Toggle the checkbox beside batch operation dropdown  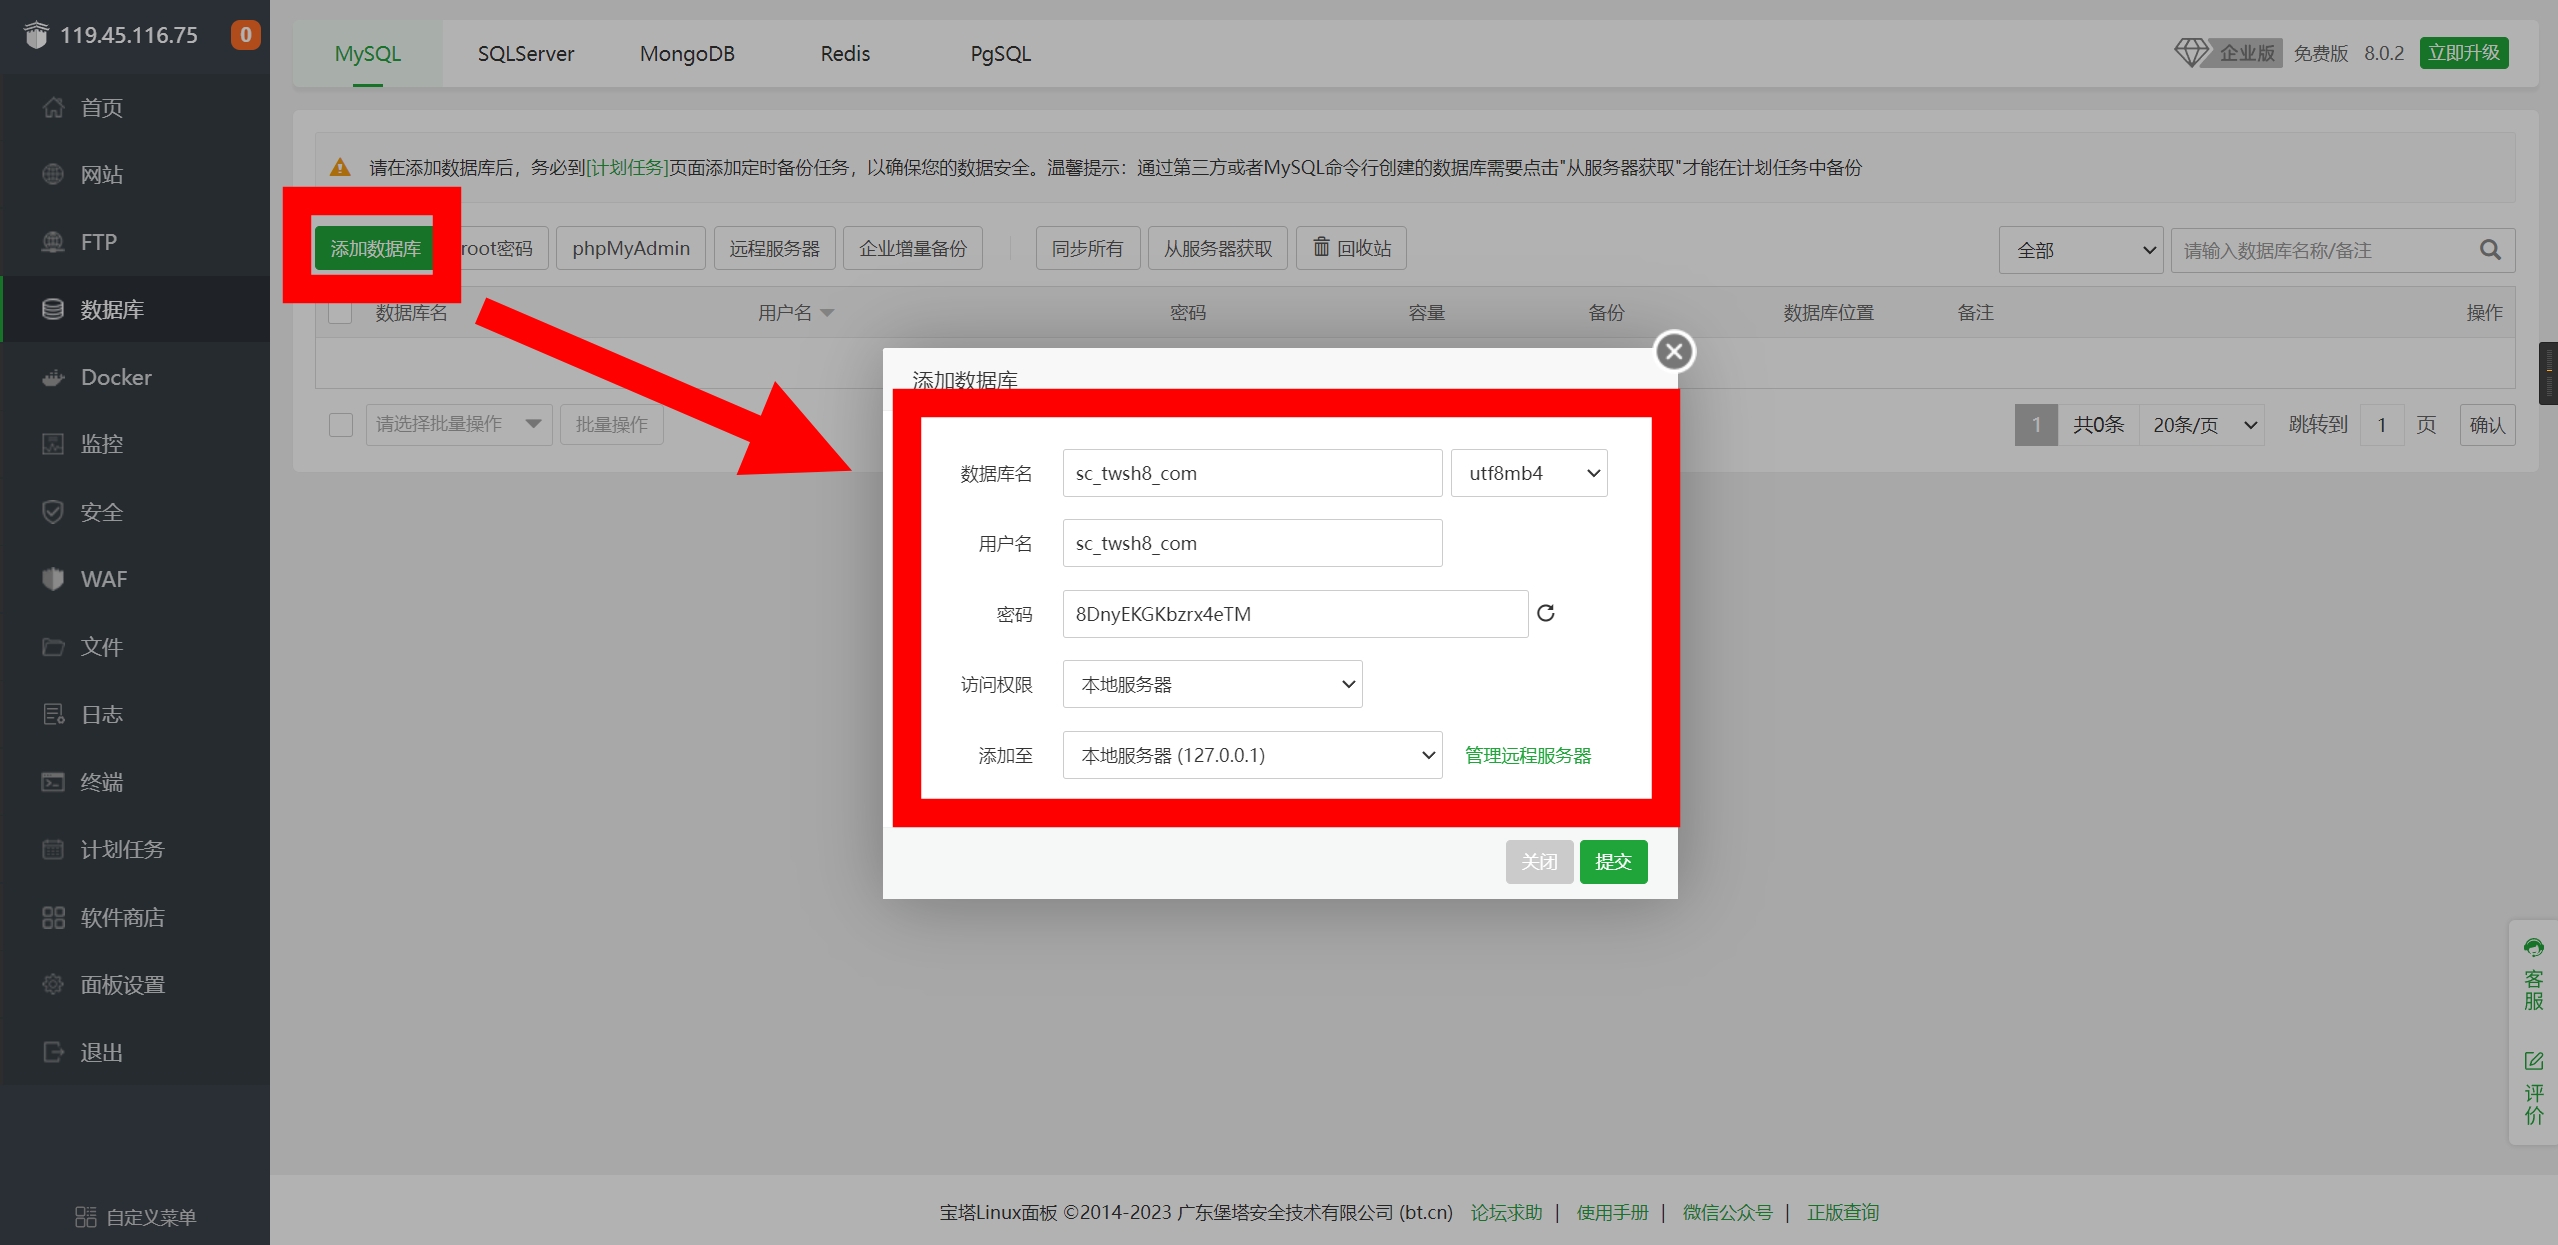click(x=340, y=425)
